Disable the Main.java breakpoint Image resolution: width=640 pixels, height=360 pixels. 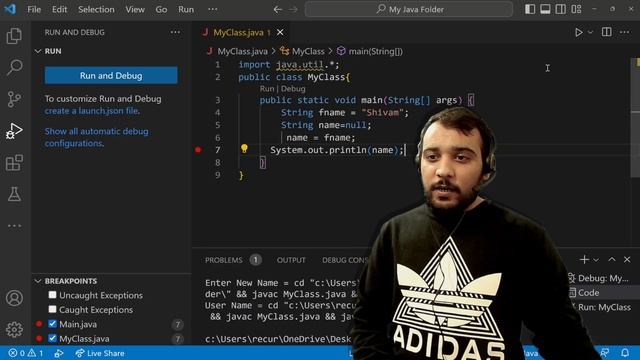click(x=52, y=324)
